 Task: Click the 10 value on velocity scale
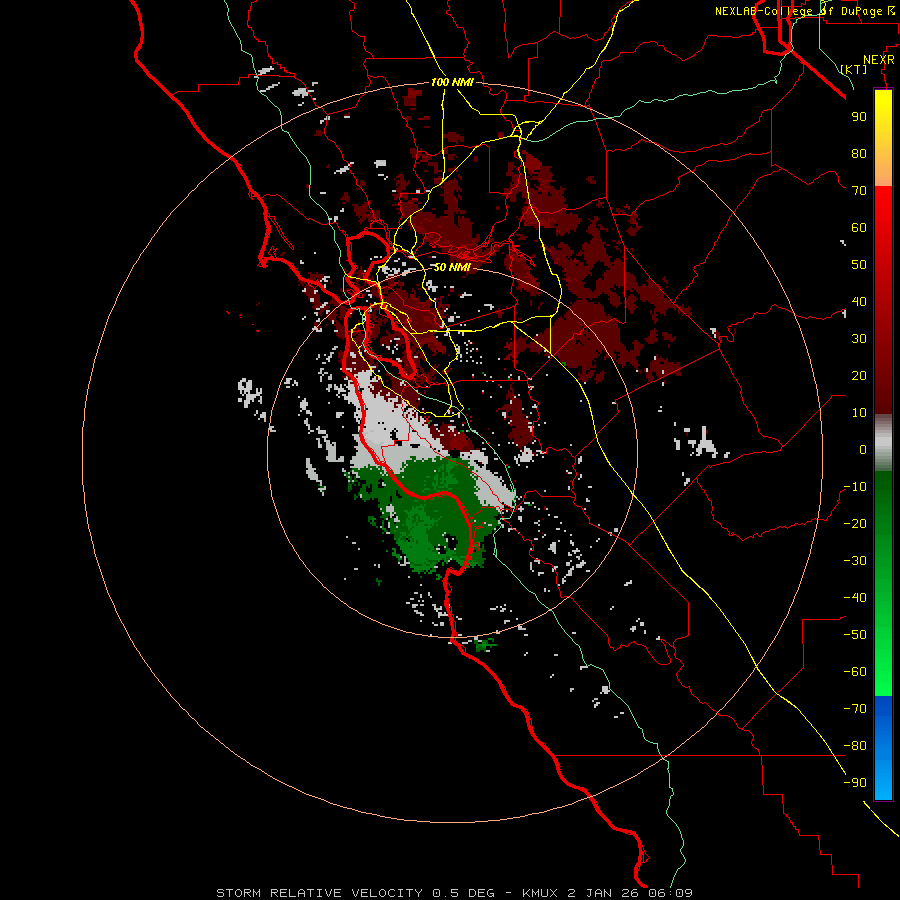click(859, 413)
